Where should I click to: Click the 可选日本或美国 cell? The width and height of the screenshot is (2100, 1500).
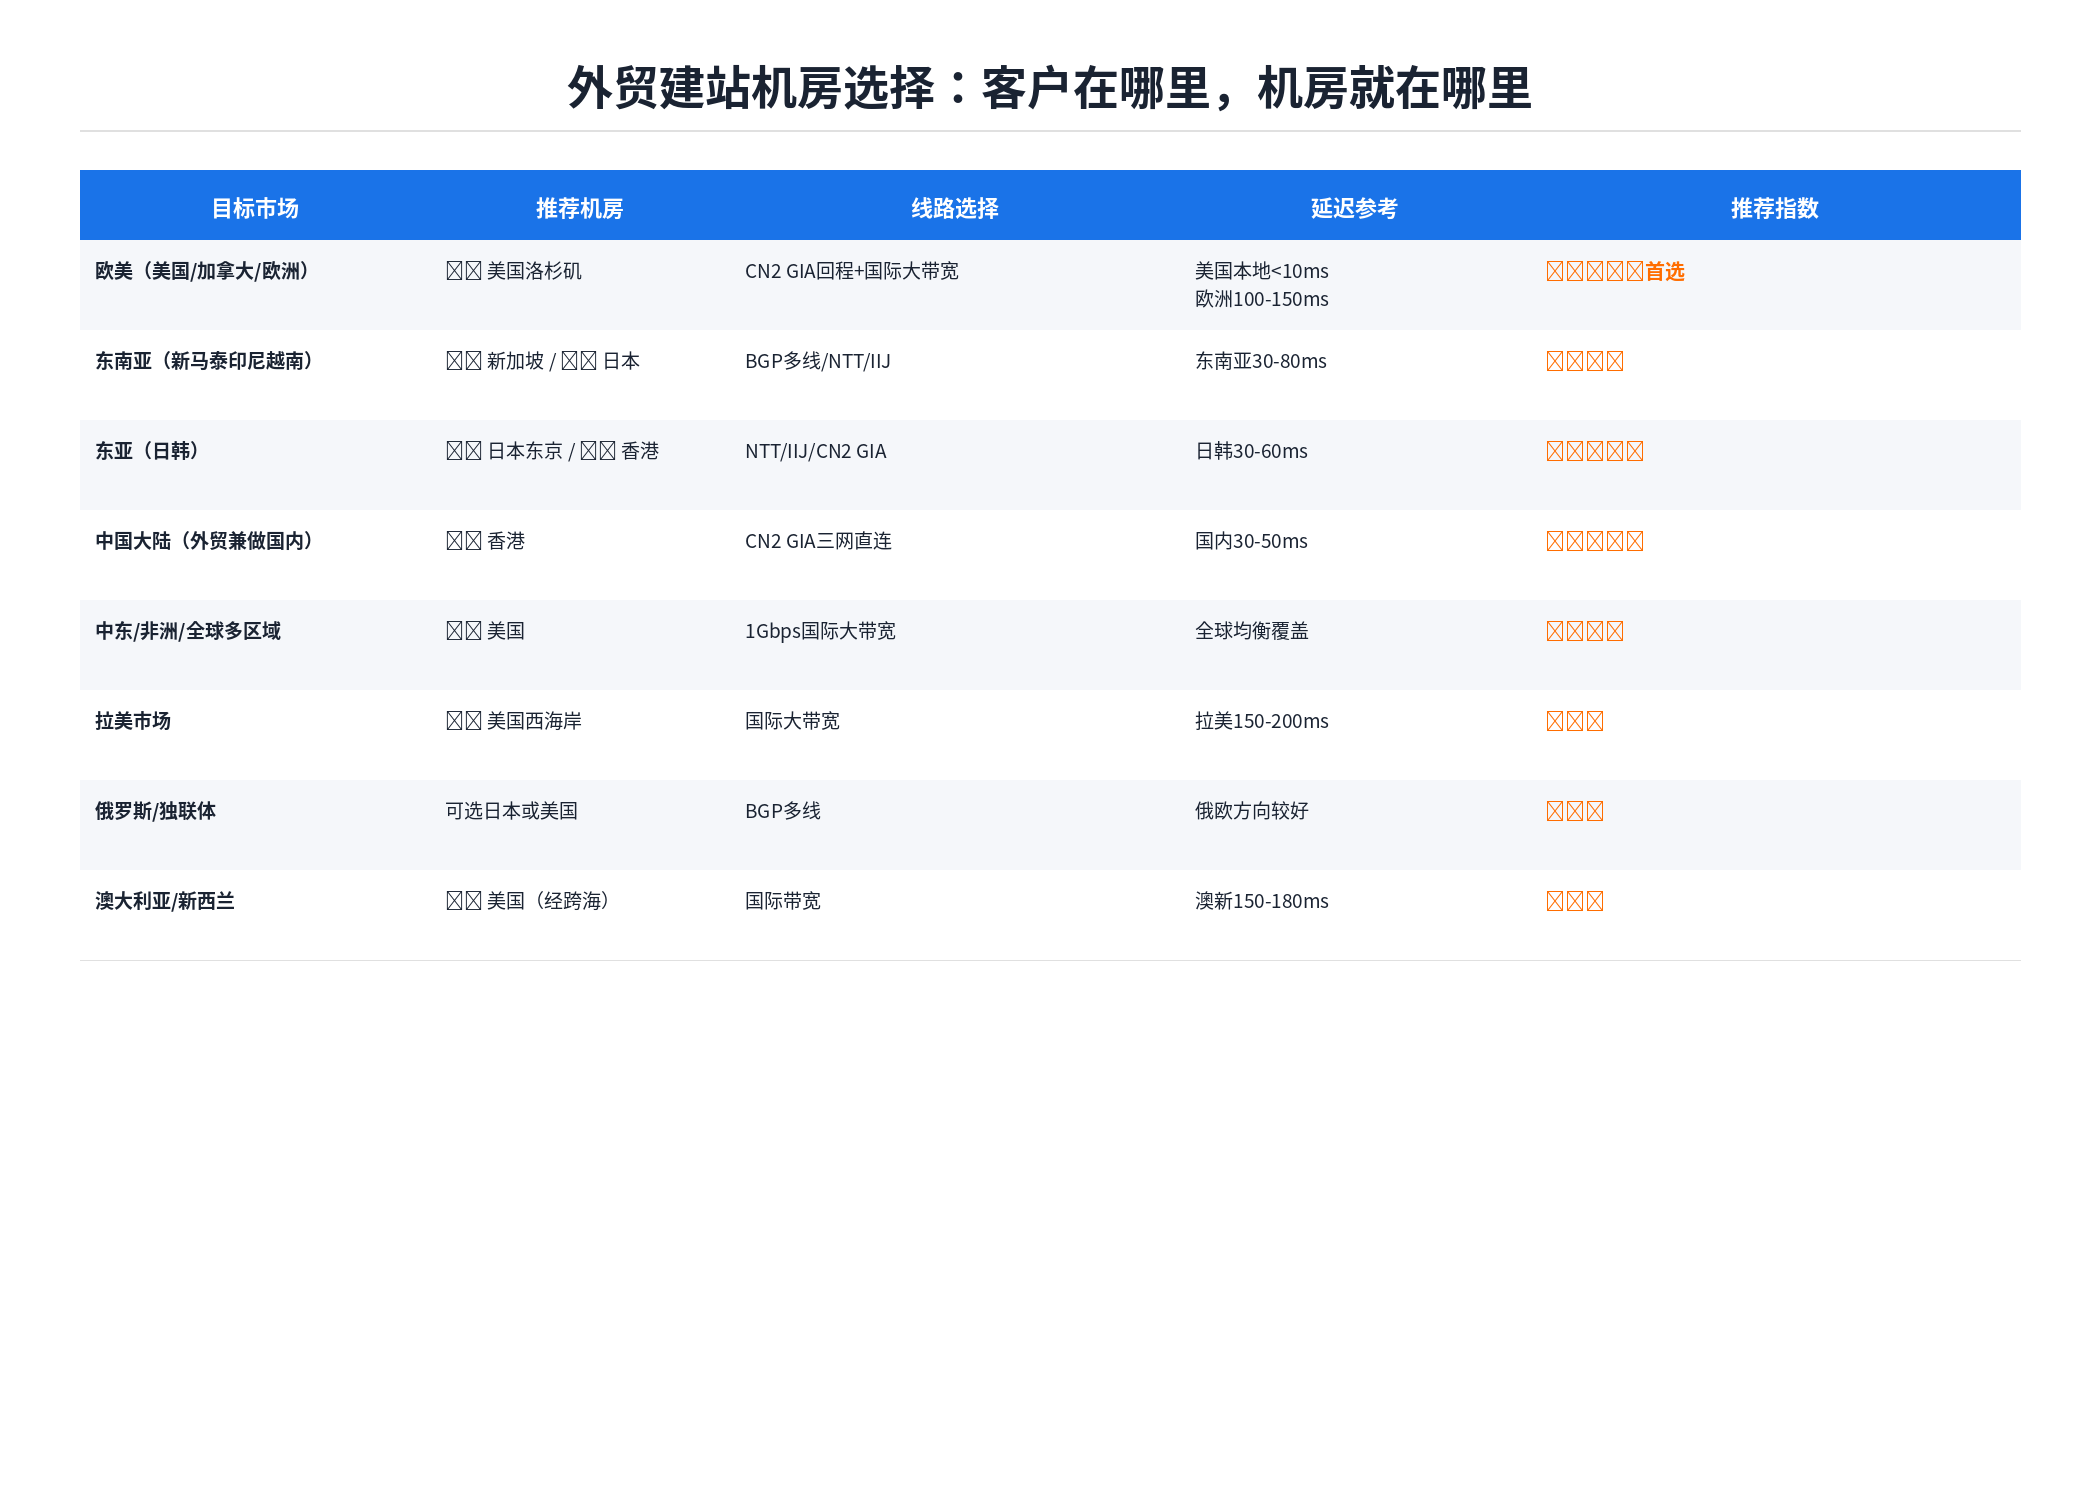point(512,811)
